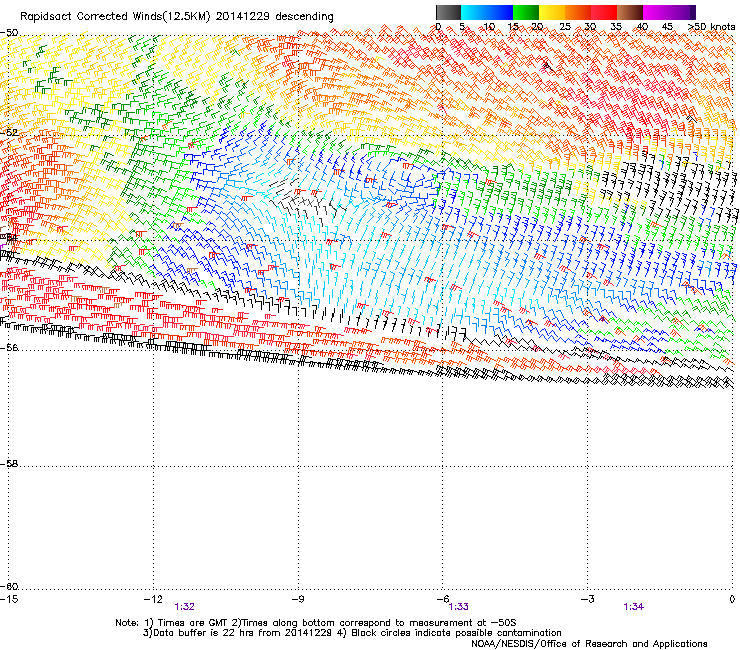The width and height of the screenshot is (740, 650).
Task: Click the '-52' latitude axis label
Action: point(9,133)
